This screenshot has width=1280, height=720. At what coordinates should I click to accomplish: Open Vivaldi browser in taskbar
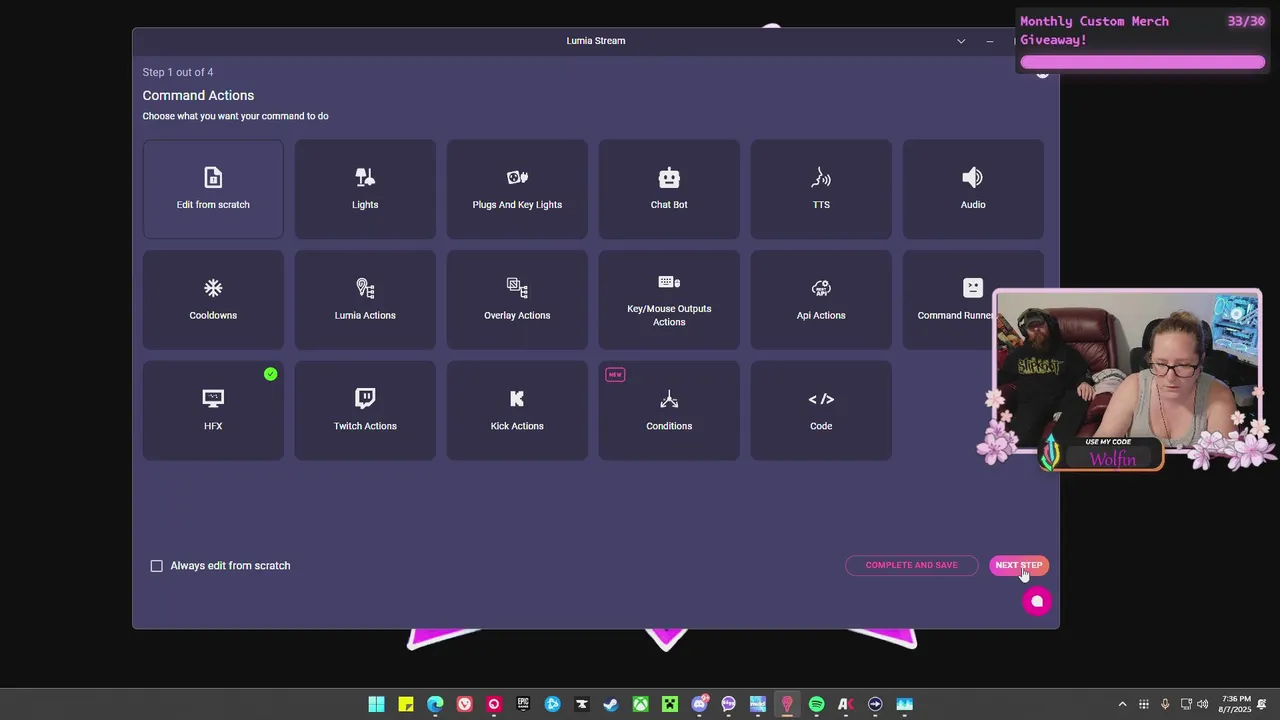tap(465, 704)
